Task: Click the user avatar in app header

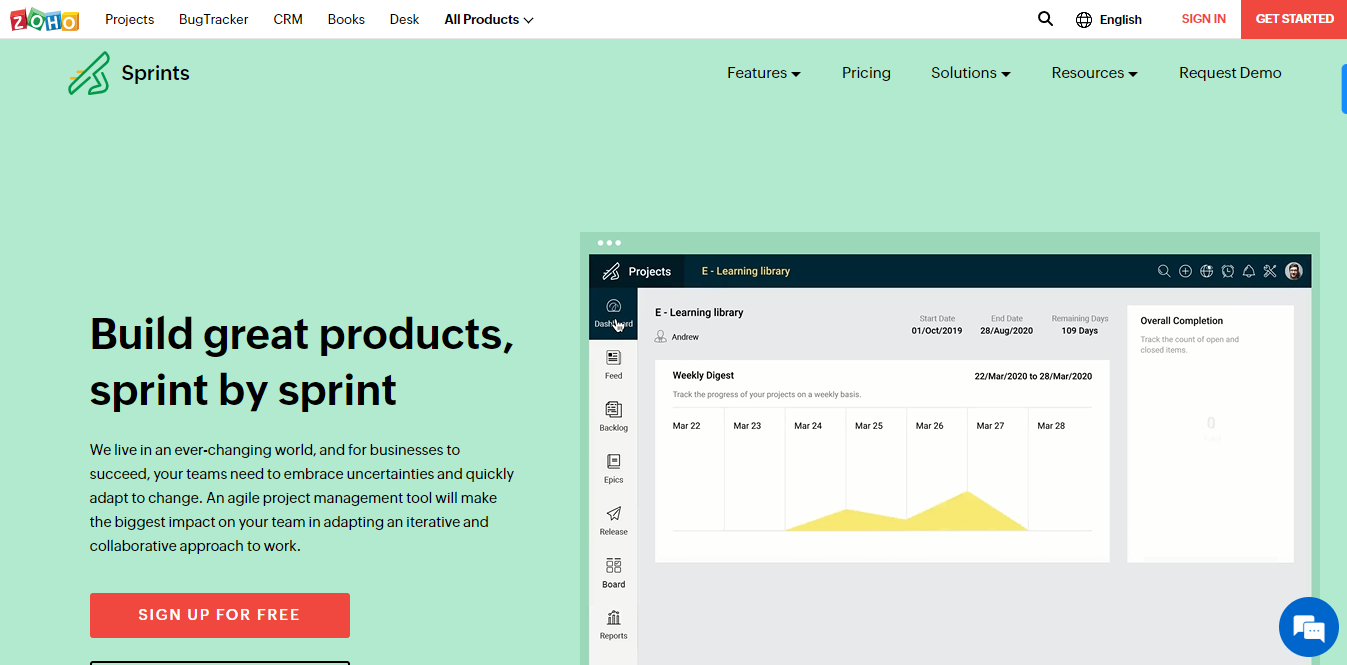Action: pyautogui.click(x=1294, y=271)
